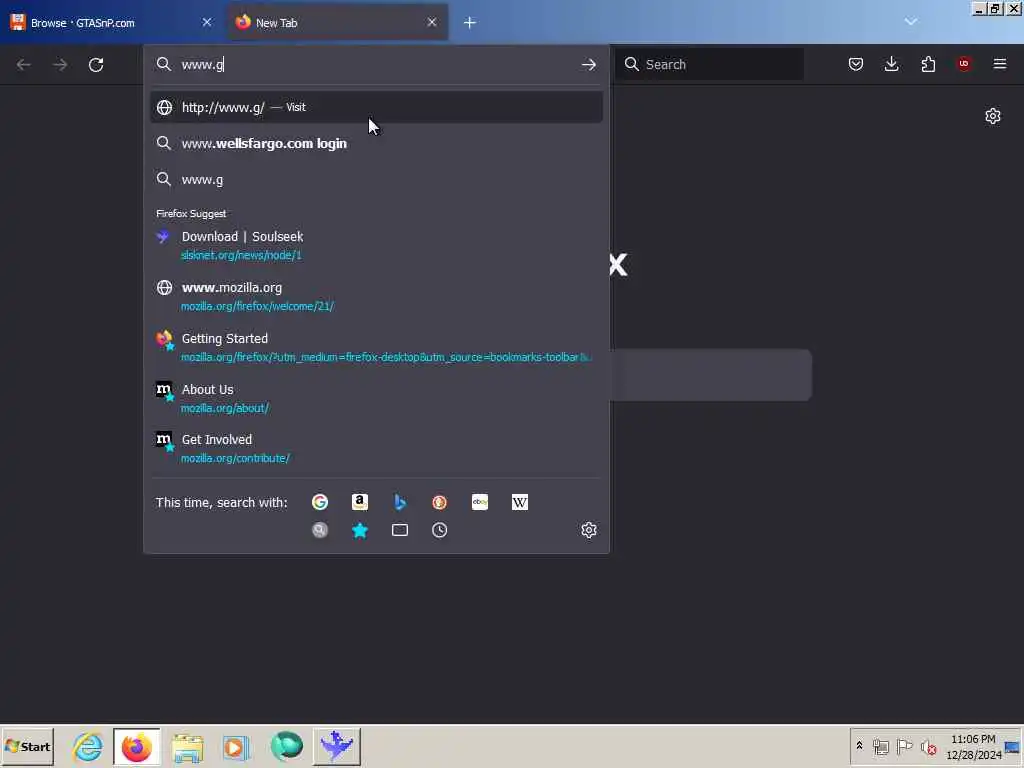Open Get Involved mozilla suggestion

point(376,449)
